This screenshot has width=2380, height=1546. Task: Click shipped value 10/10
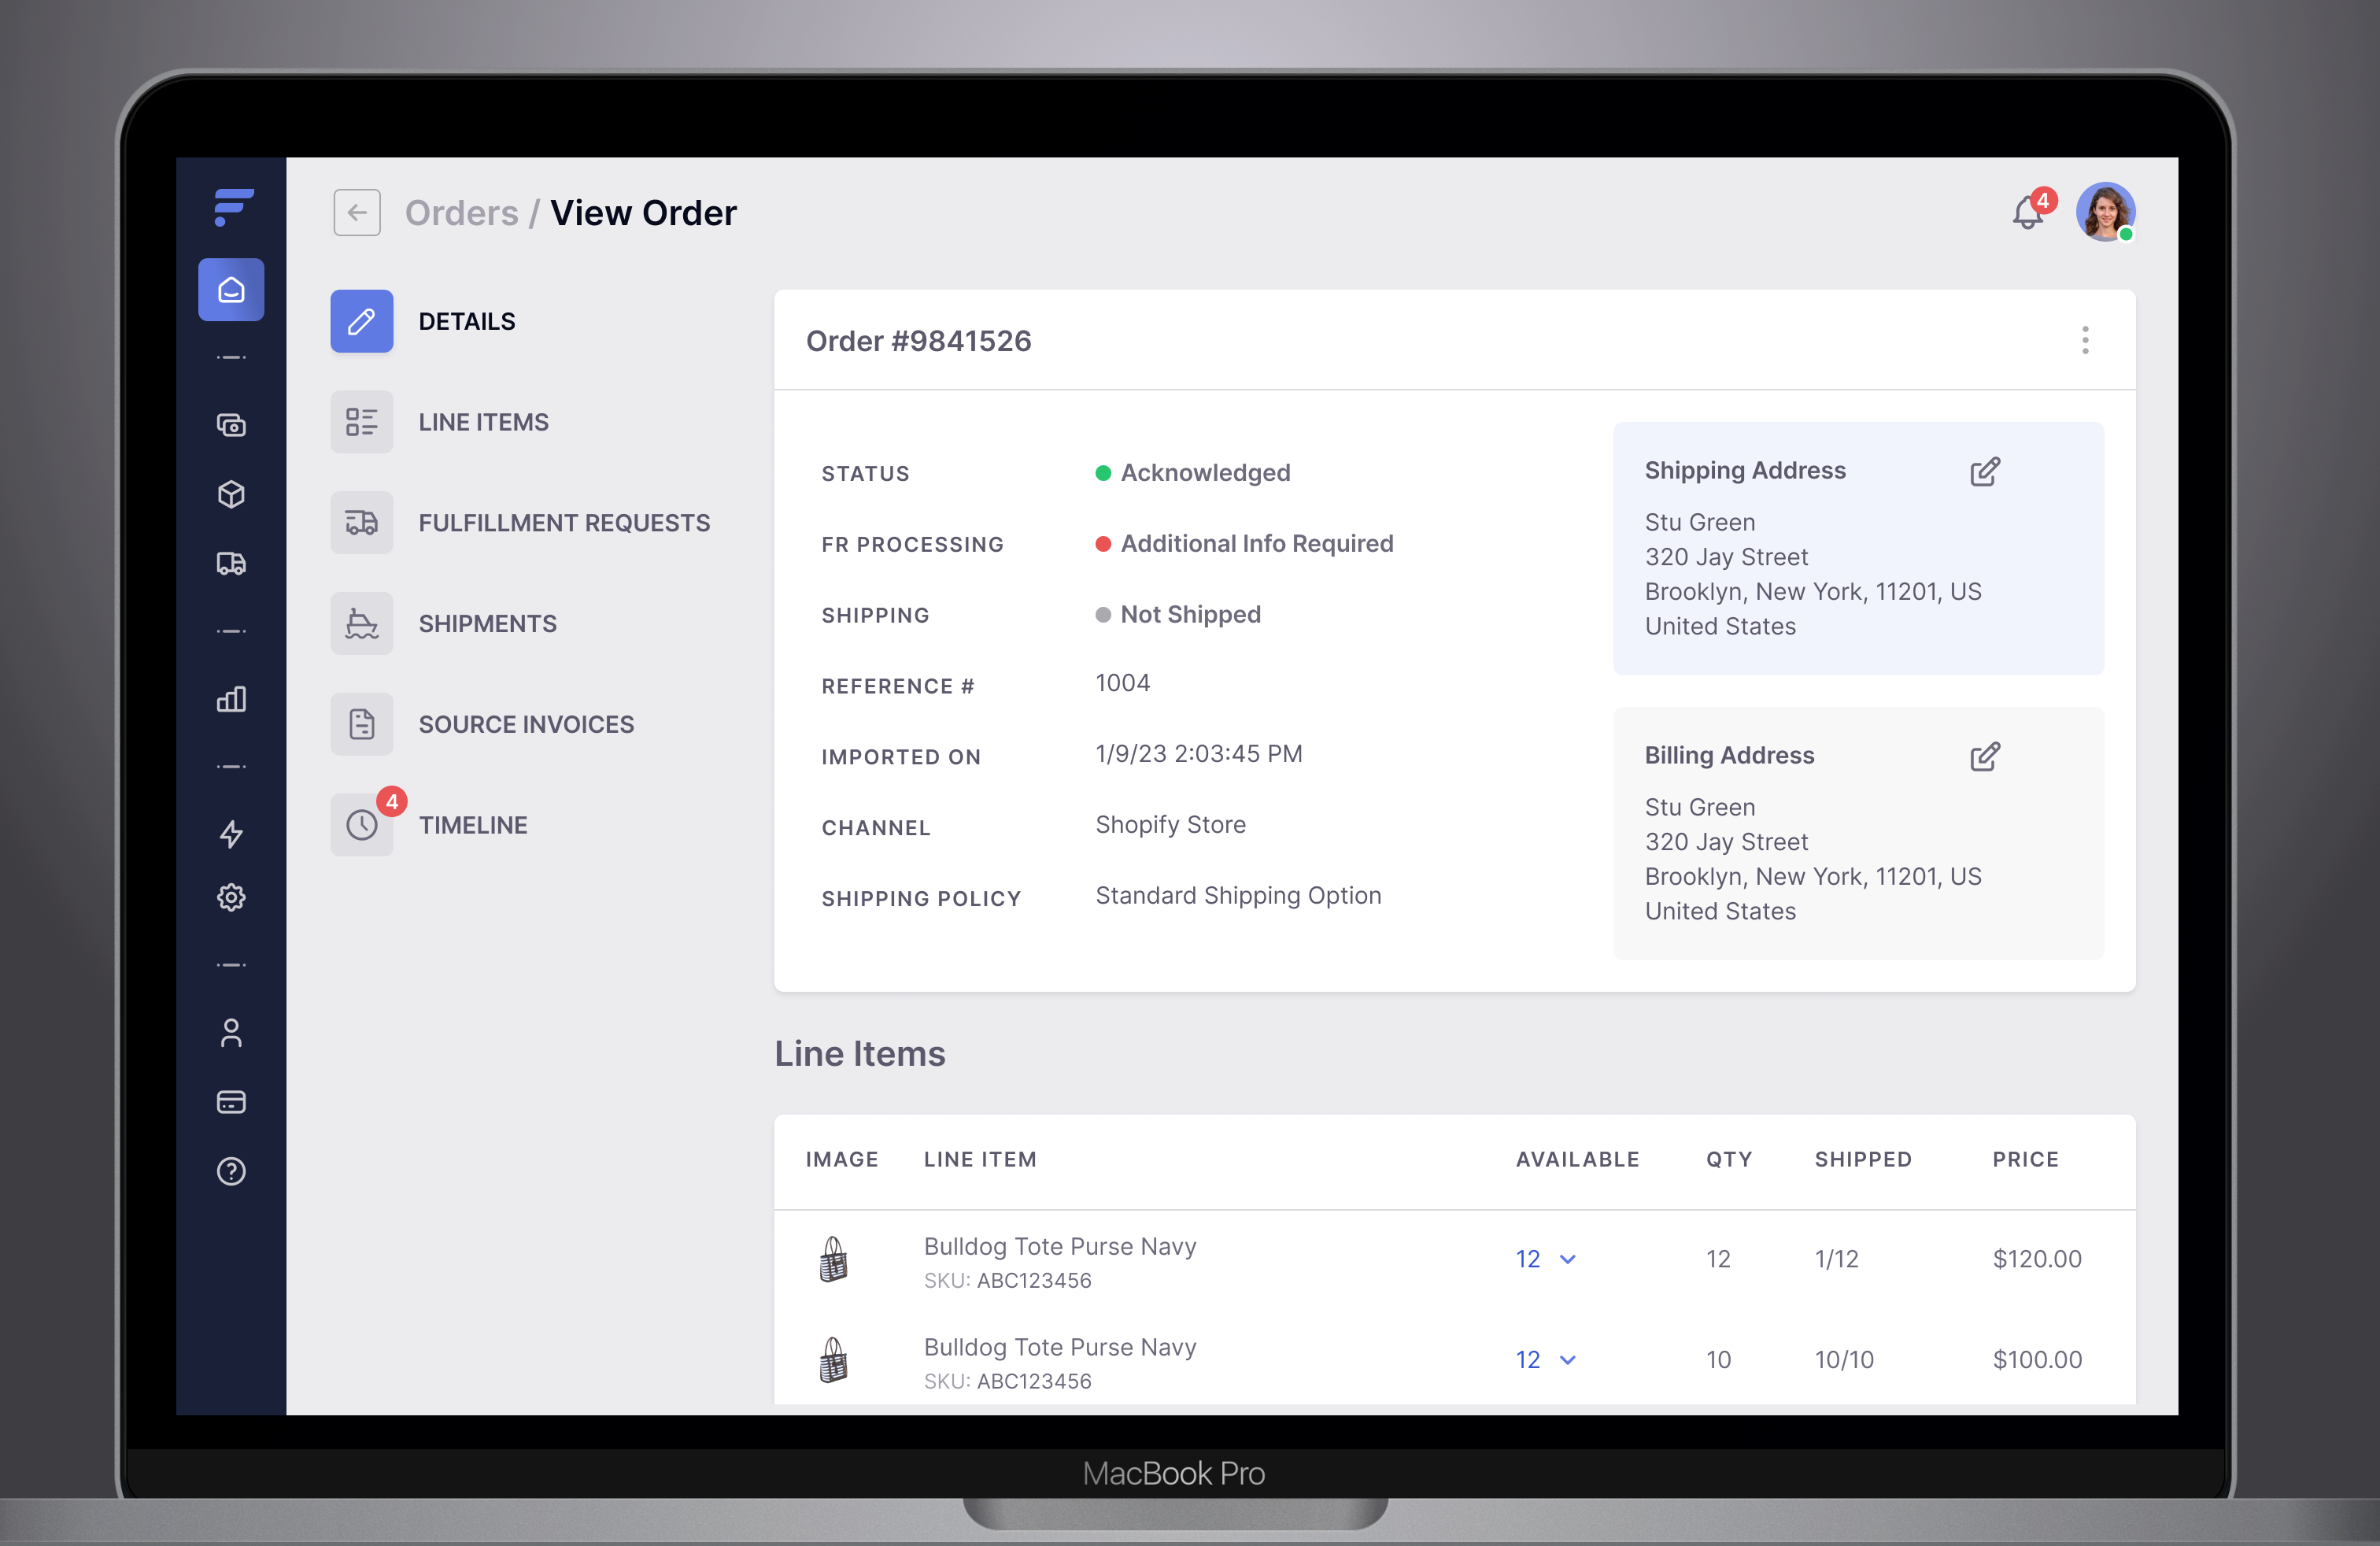1844,1360
